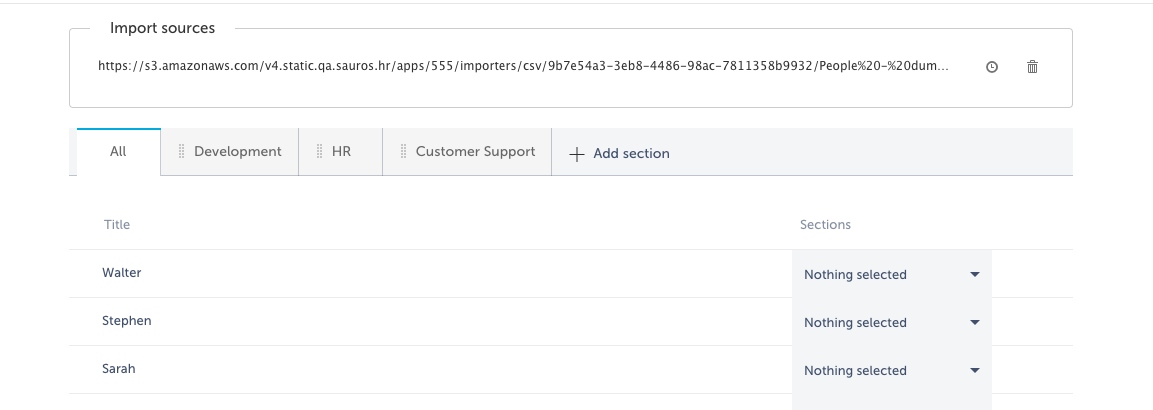The height and width of the screenshot is (410, 1153).
Task: Select the Sarah row title
Action: [x=119, y=369]
